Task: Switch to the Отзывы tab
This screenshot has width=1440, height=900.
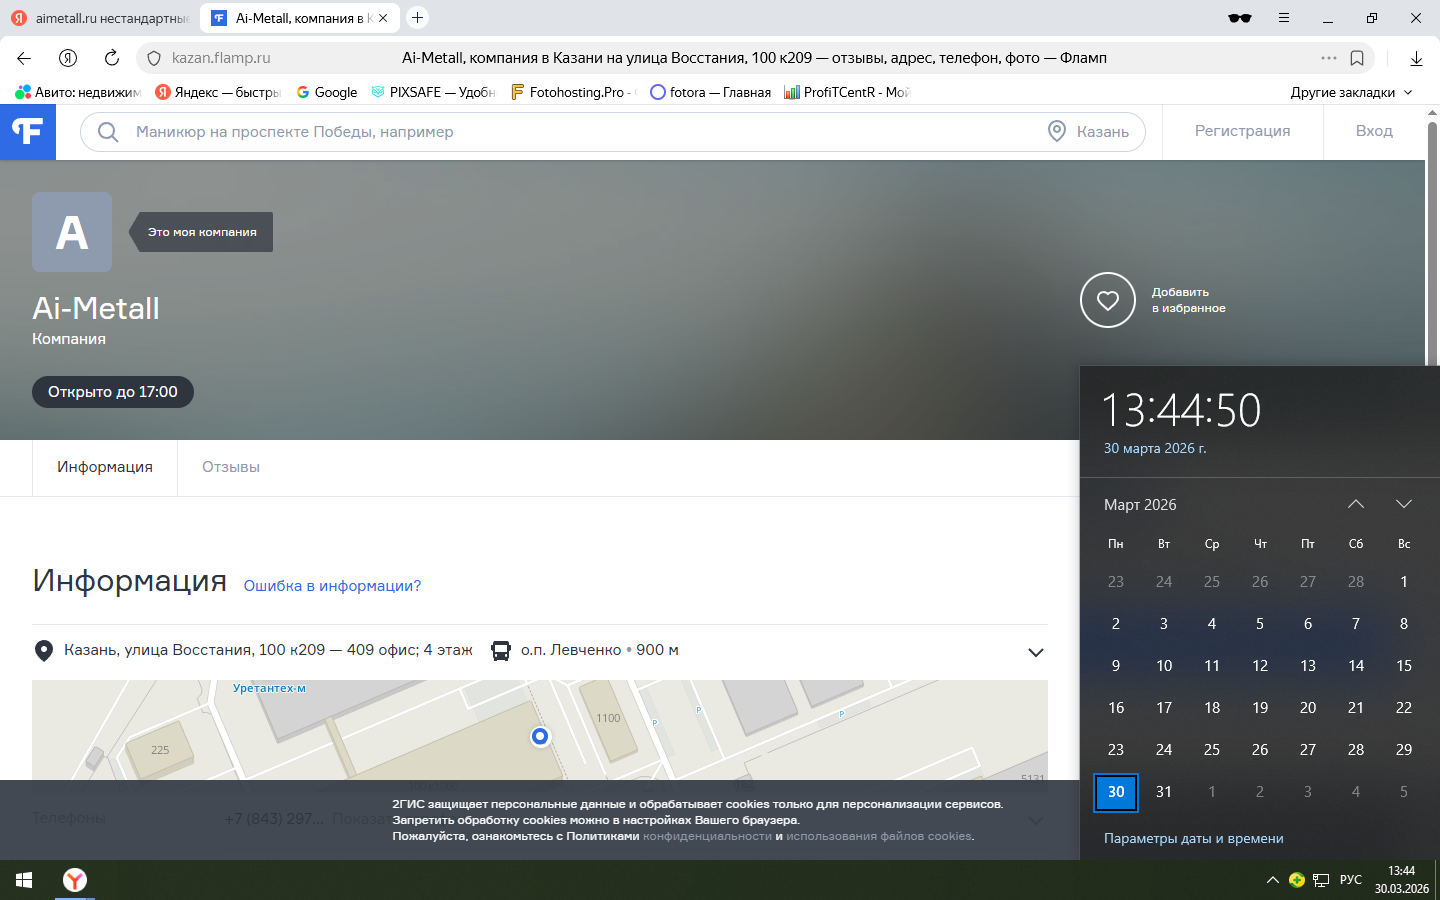Action: (231, 467)
